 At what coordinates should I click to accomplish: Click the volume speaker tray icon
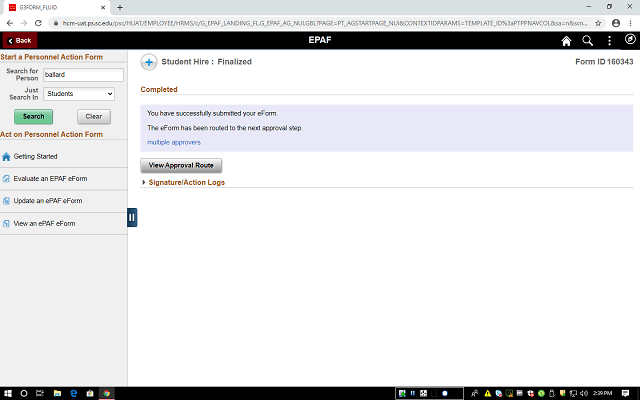pyautogui.click(x=584, y=393)
